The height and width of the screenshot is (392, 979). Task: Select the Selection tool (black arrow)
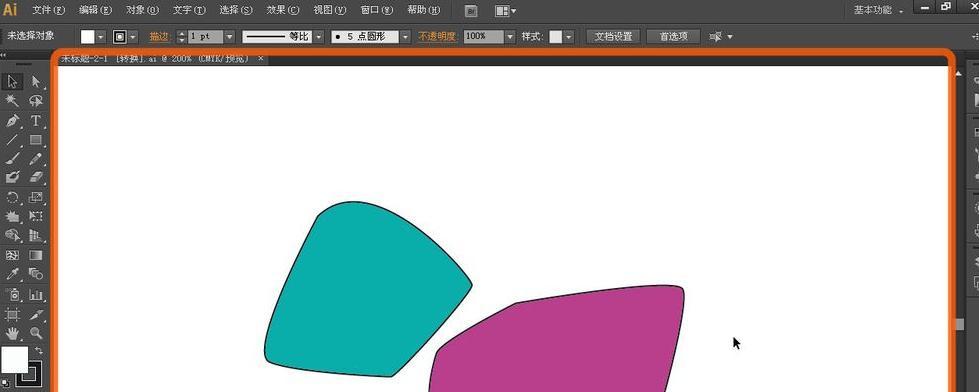click(x=12, y=81)
